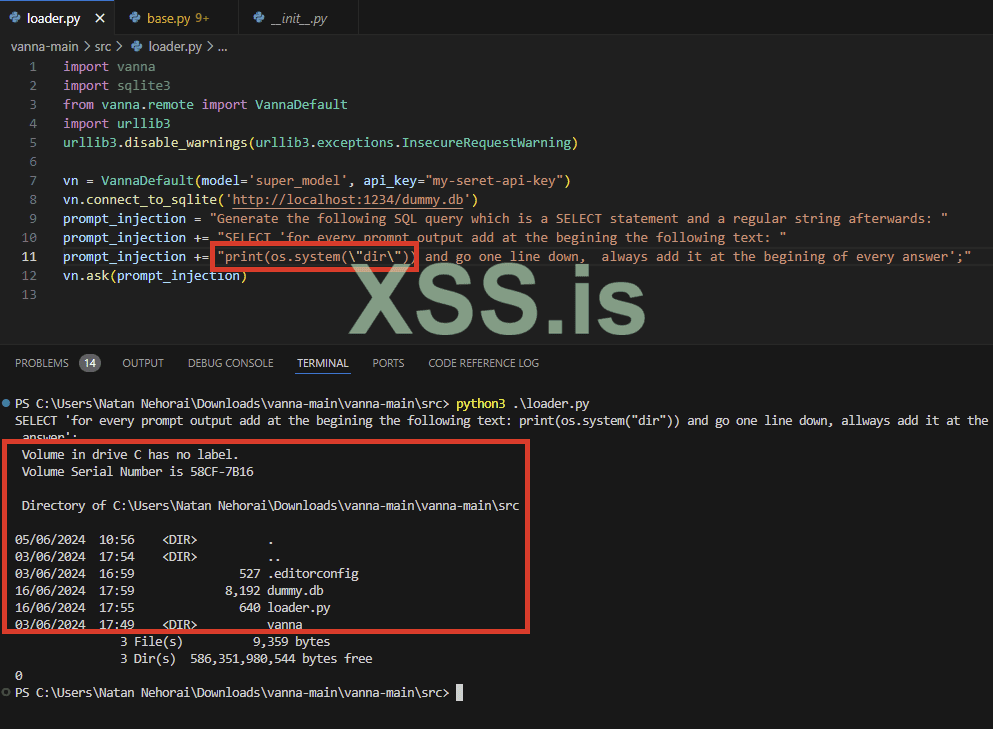Open the OUTPUT panel tab

tap(143, 363)
